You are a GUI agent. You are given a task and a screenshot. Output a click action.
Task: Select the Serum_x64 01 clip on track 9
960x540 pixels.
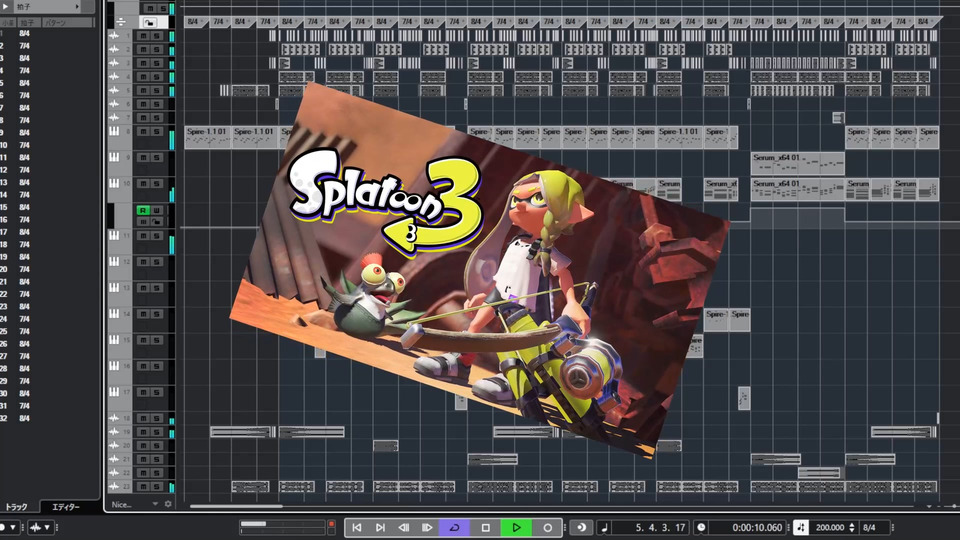pos(797,163)
